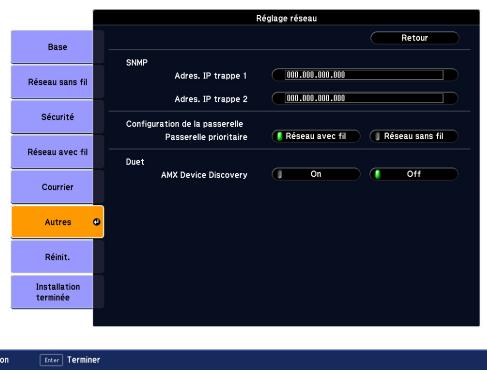Turn AMX Device Discovery On
The height and width of the screenshot is (374, 487).
(316, 174)
